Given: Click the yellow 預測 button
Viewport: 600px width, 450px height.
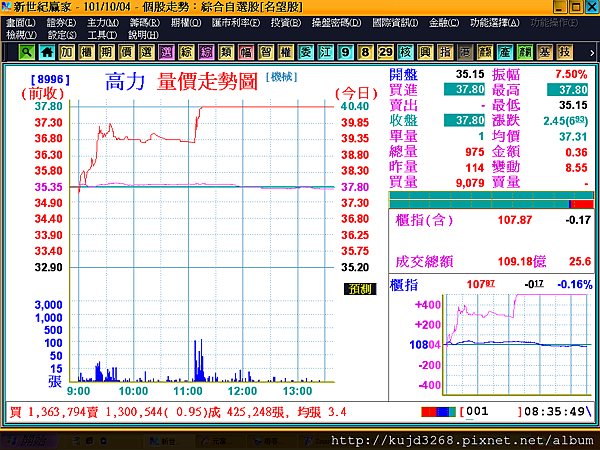Looking at the screenshot, I should (x=360, y=289).
